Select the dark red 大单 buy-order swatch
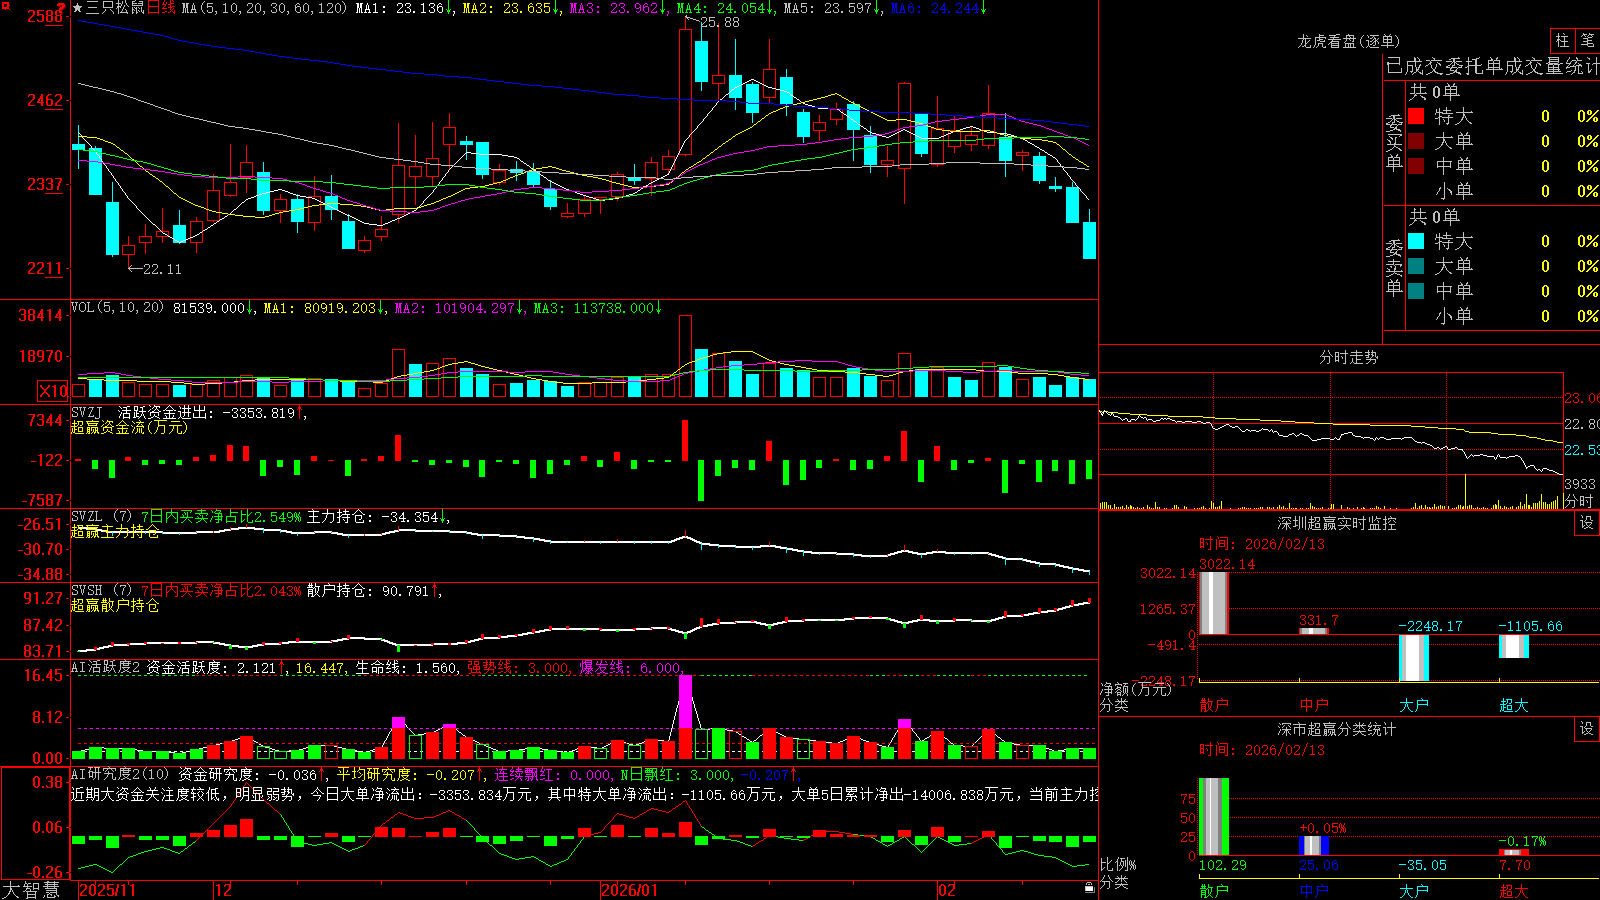 [x=1416, y=141]
